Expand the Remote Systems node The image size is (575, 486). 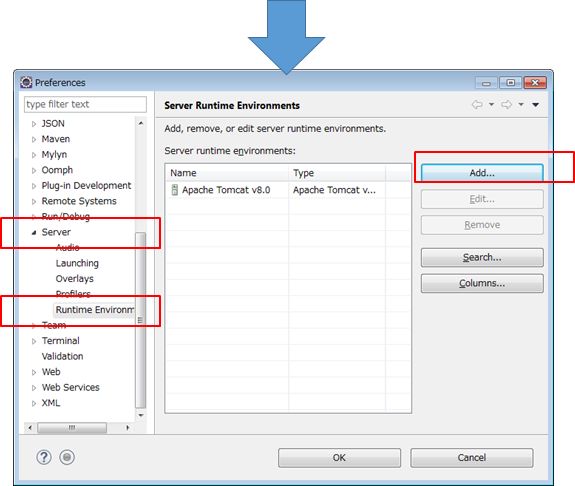click(x=34, y=201)
